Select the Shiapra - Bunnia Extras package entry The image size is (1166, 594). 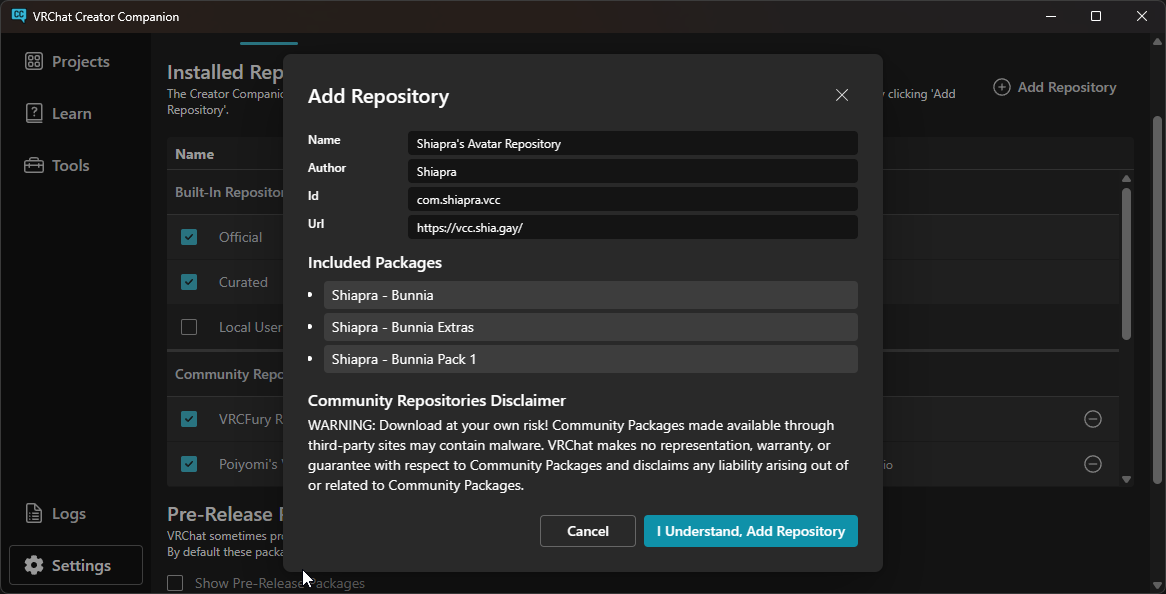coord(590,327)
